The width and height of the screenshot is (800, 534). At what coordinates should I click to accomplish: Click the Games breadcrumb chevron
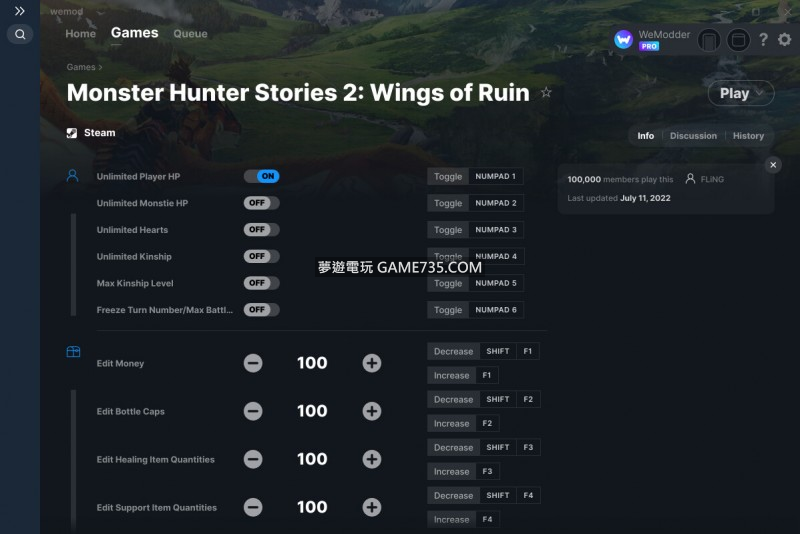(101, 67)
